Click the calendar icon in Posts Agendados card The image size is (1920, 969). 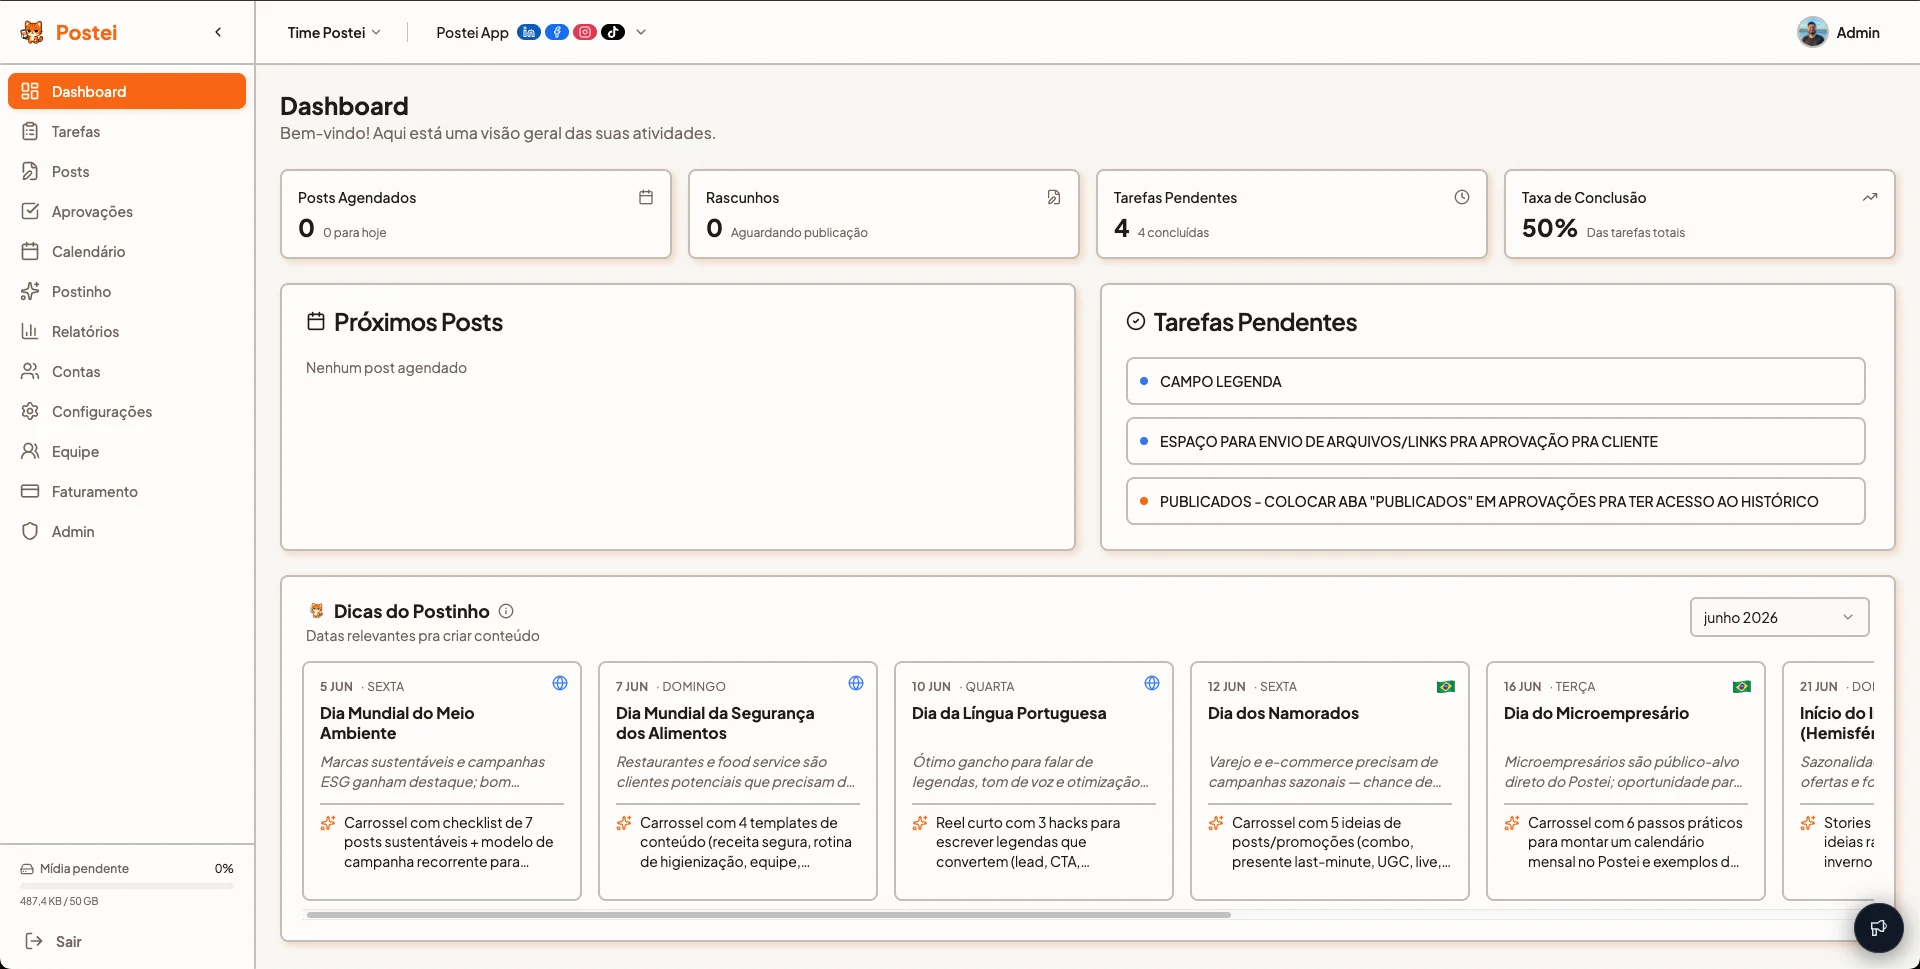pos(646,197)
